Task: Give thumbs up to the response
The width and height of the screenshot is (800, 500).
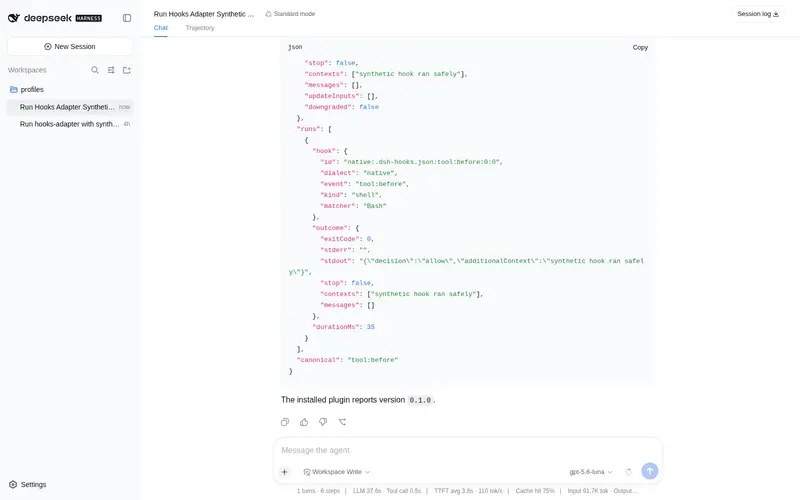Action: tap(304, 422)
